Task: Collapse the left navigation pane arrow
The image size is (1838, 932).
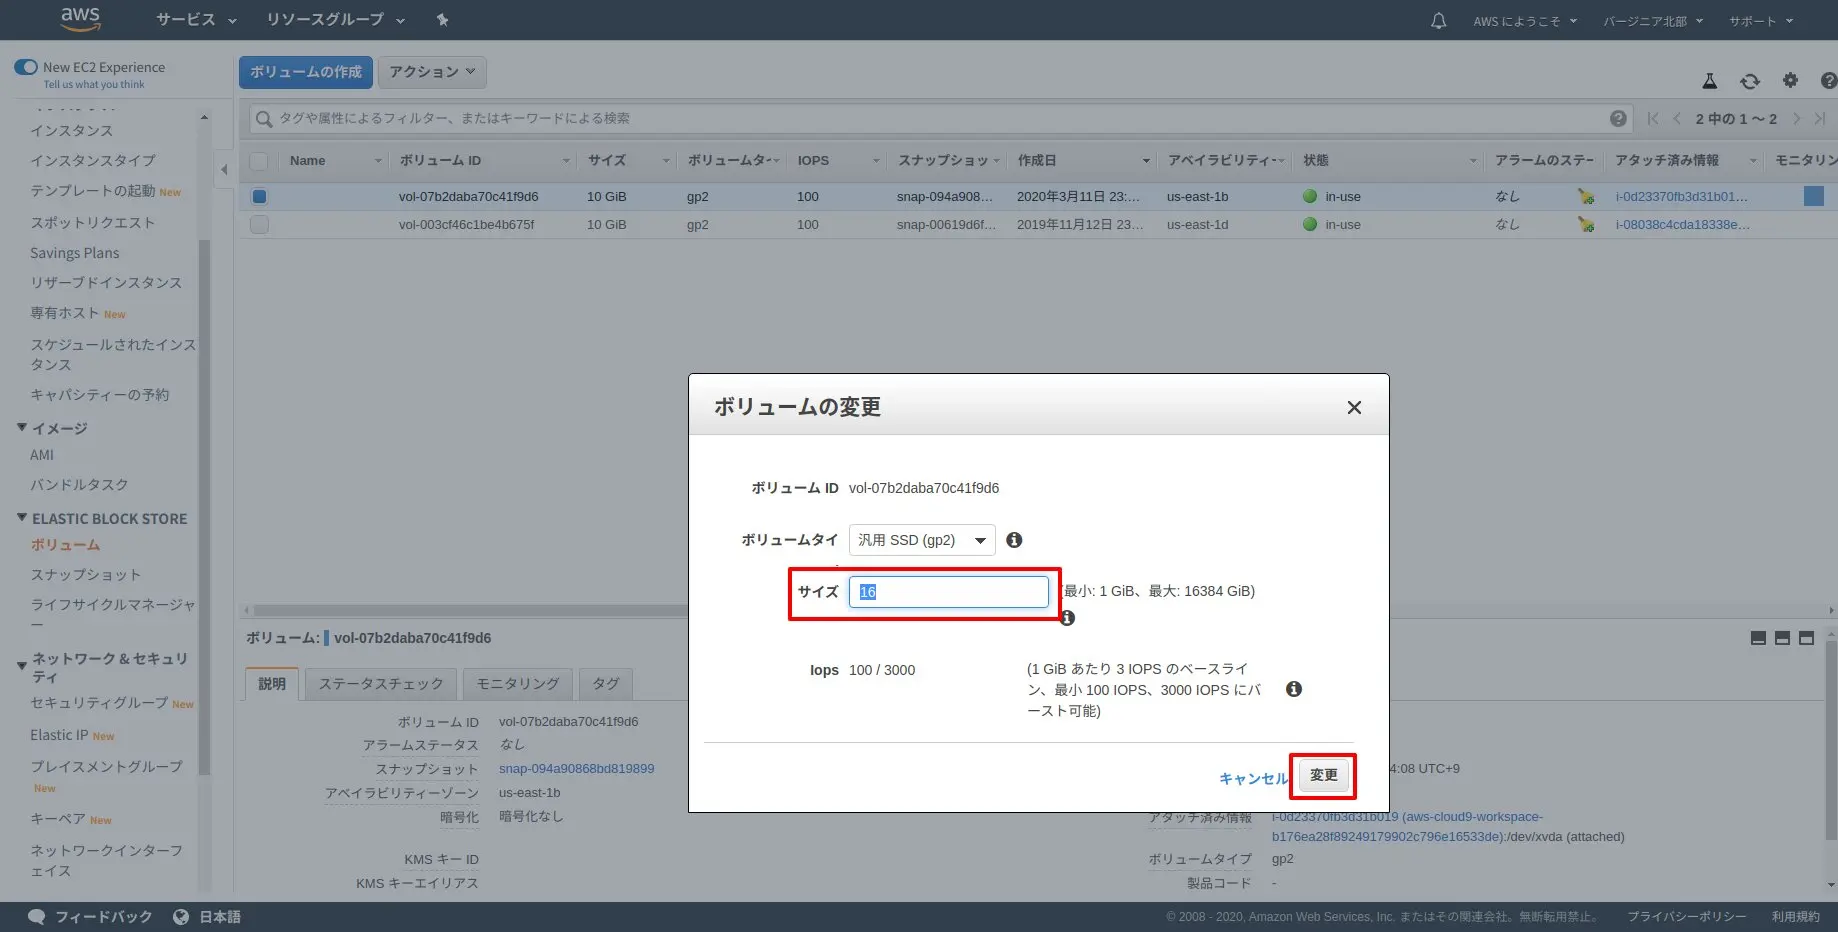Action: click(224, 170)
